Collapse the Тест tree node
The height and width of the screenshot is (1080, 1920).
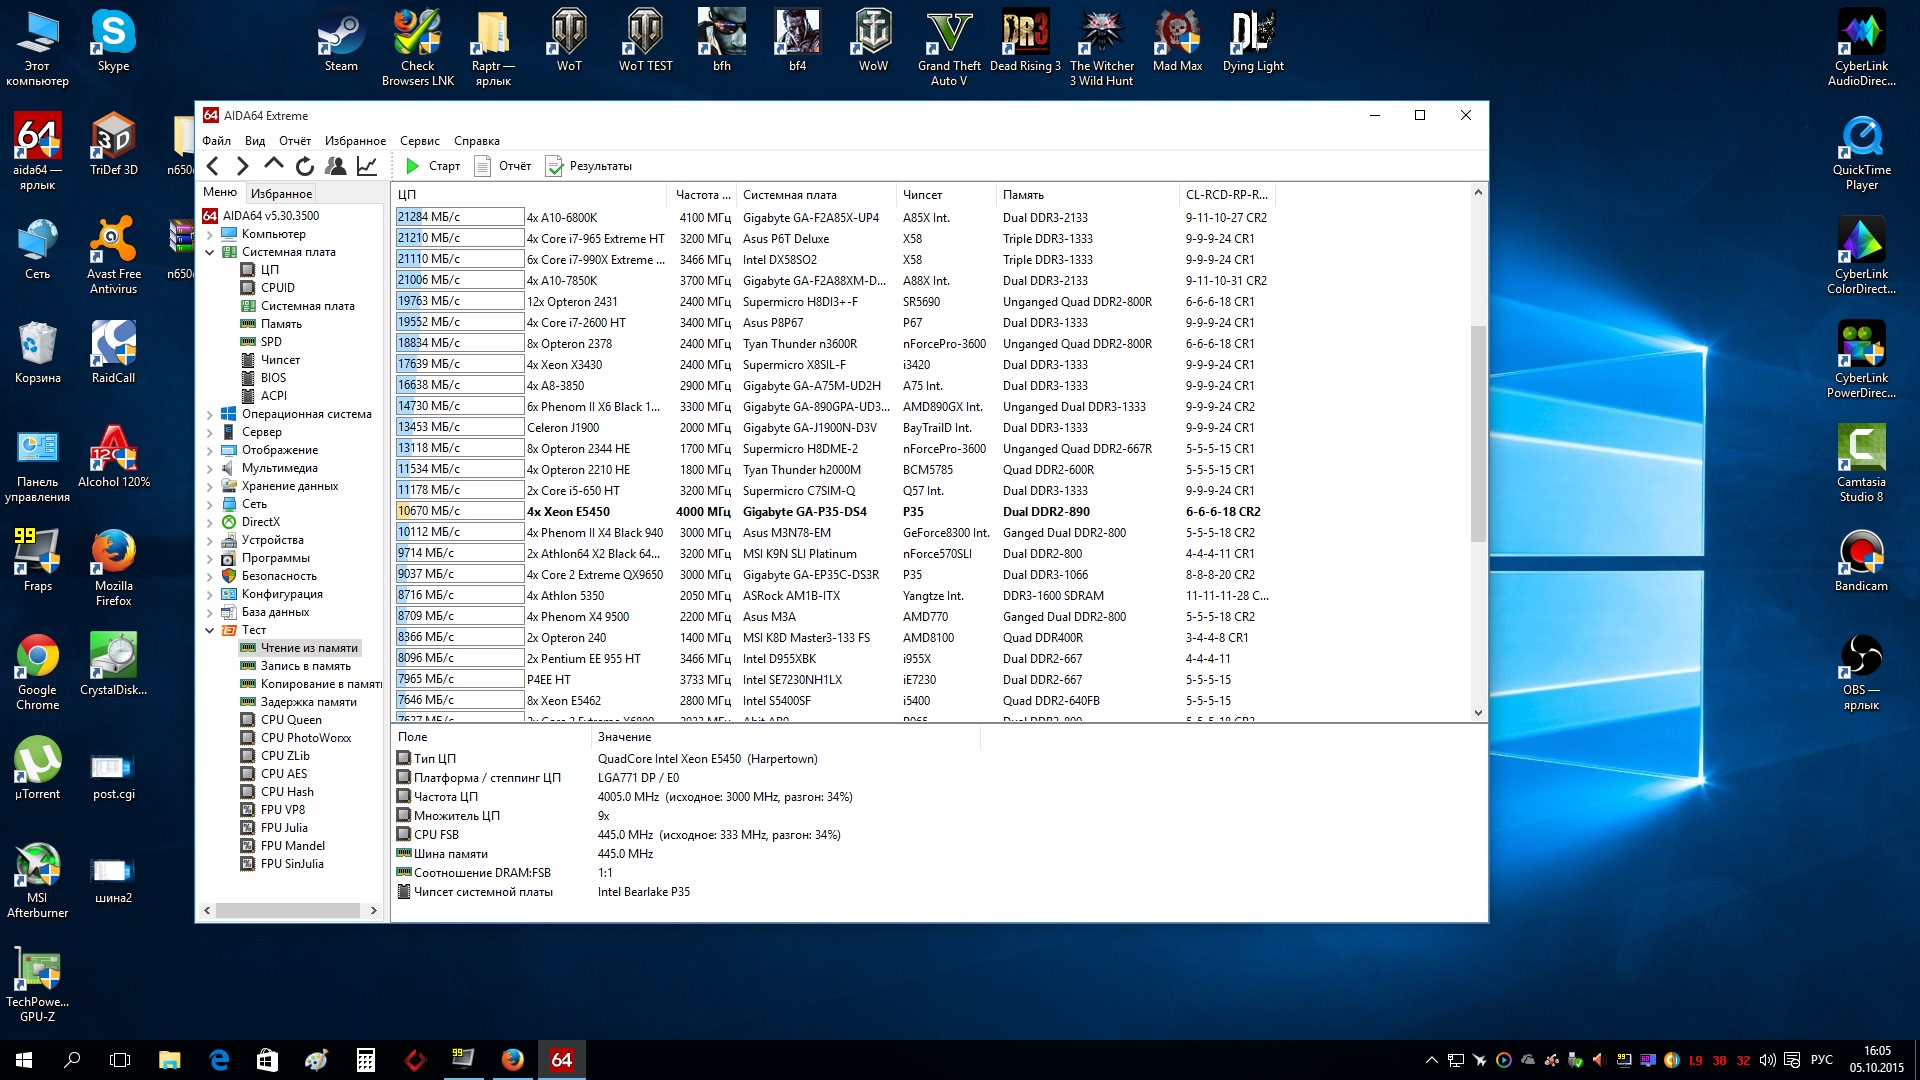210,630
